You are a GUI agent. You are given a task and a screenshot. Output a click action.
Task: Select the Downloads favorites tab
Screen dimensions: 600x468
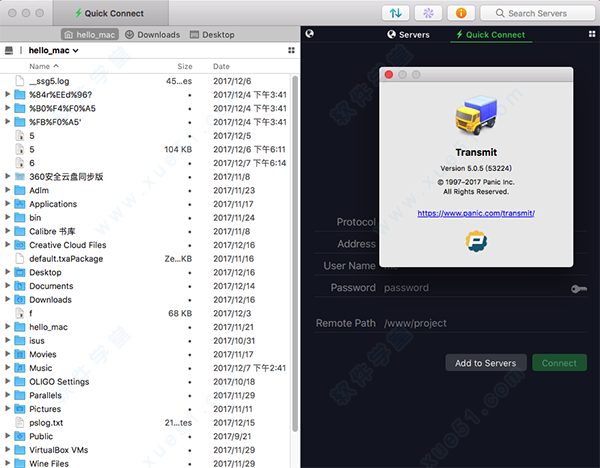(153, 34)
